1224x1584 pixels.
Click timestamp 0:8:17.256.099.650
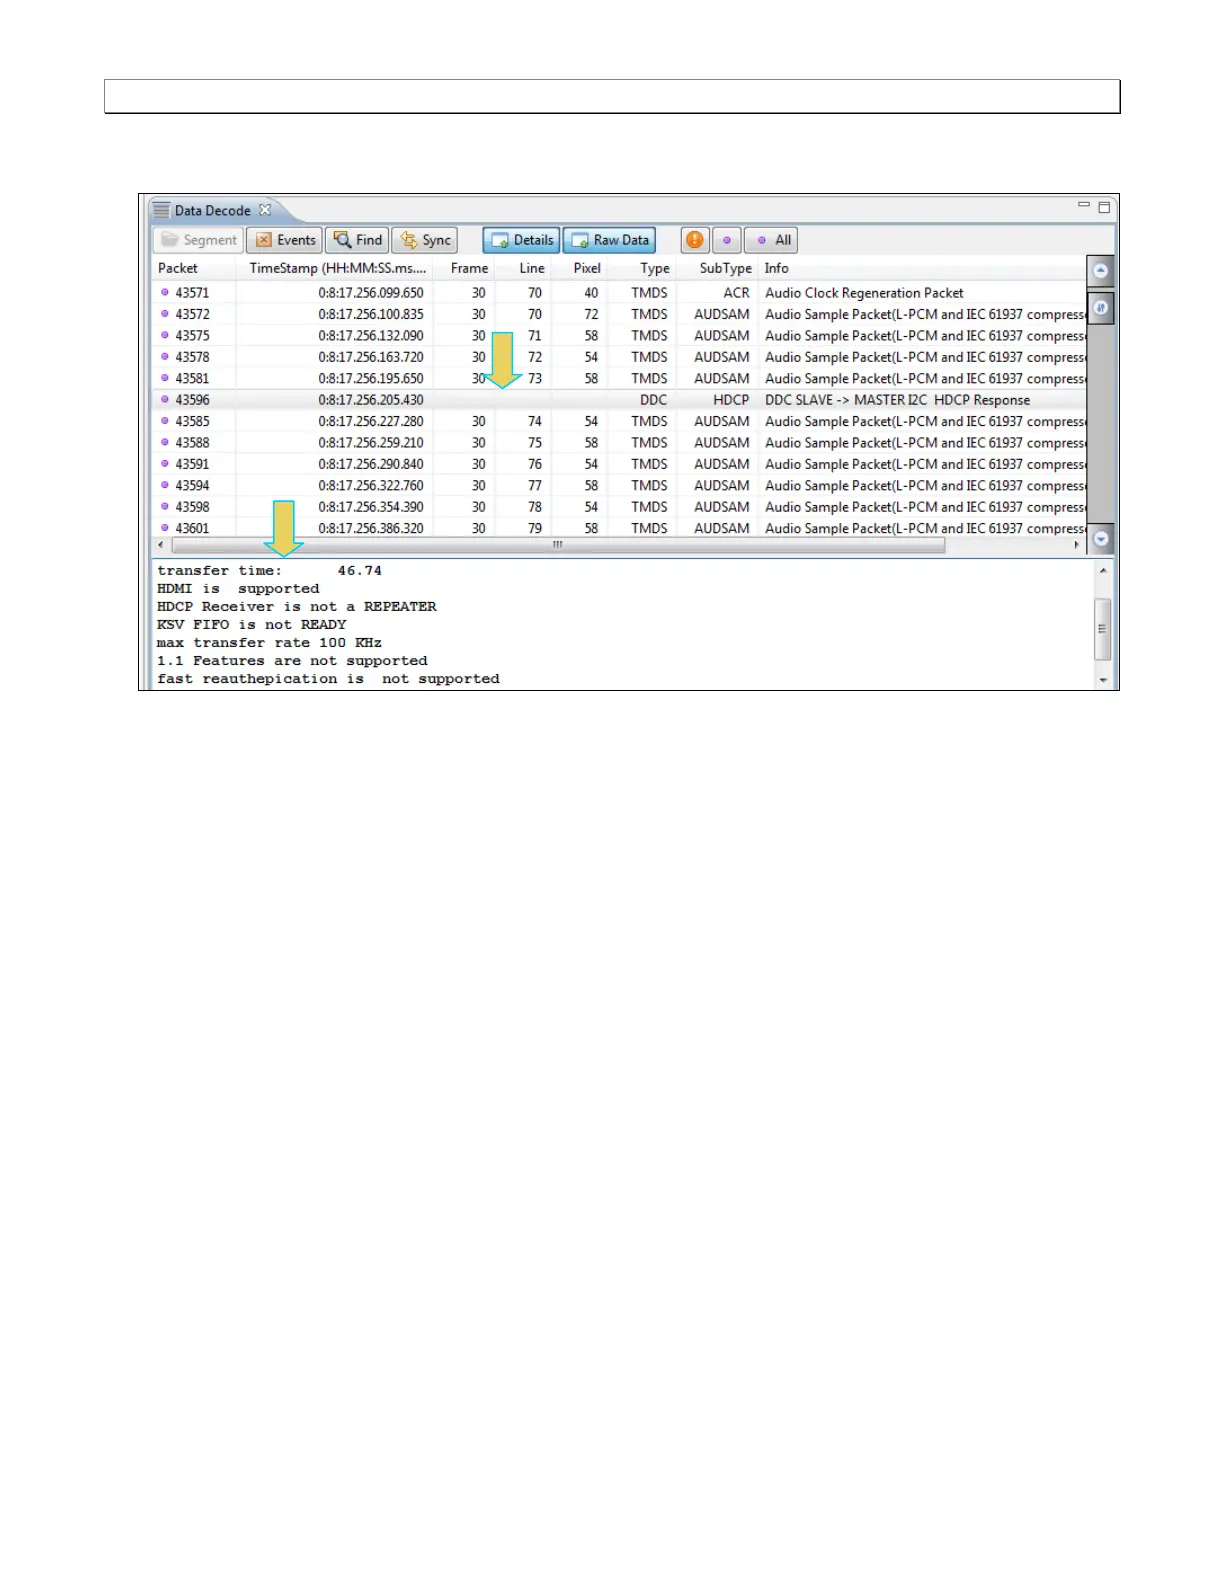click(x=371, y=293)
